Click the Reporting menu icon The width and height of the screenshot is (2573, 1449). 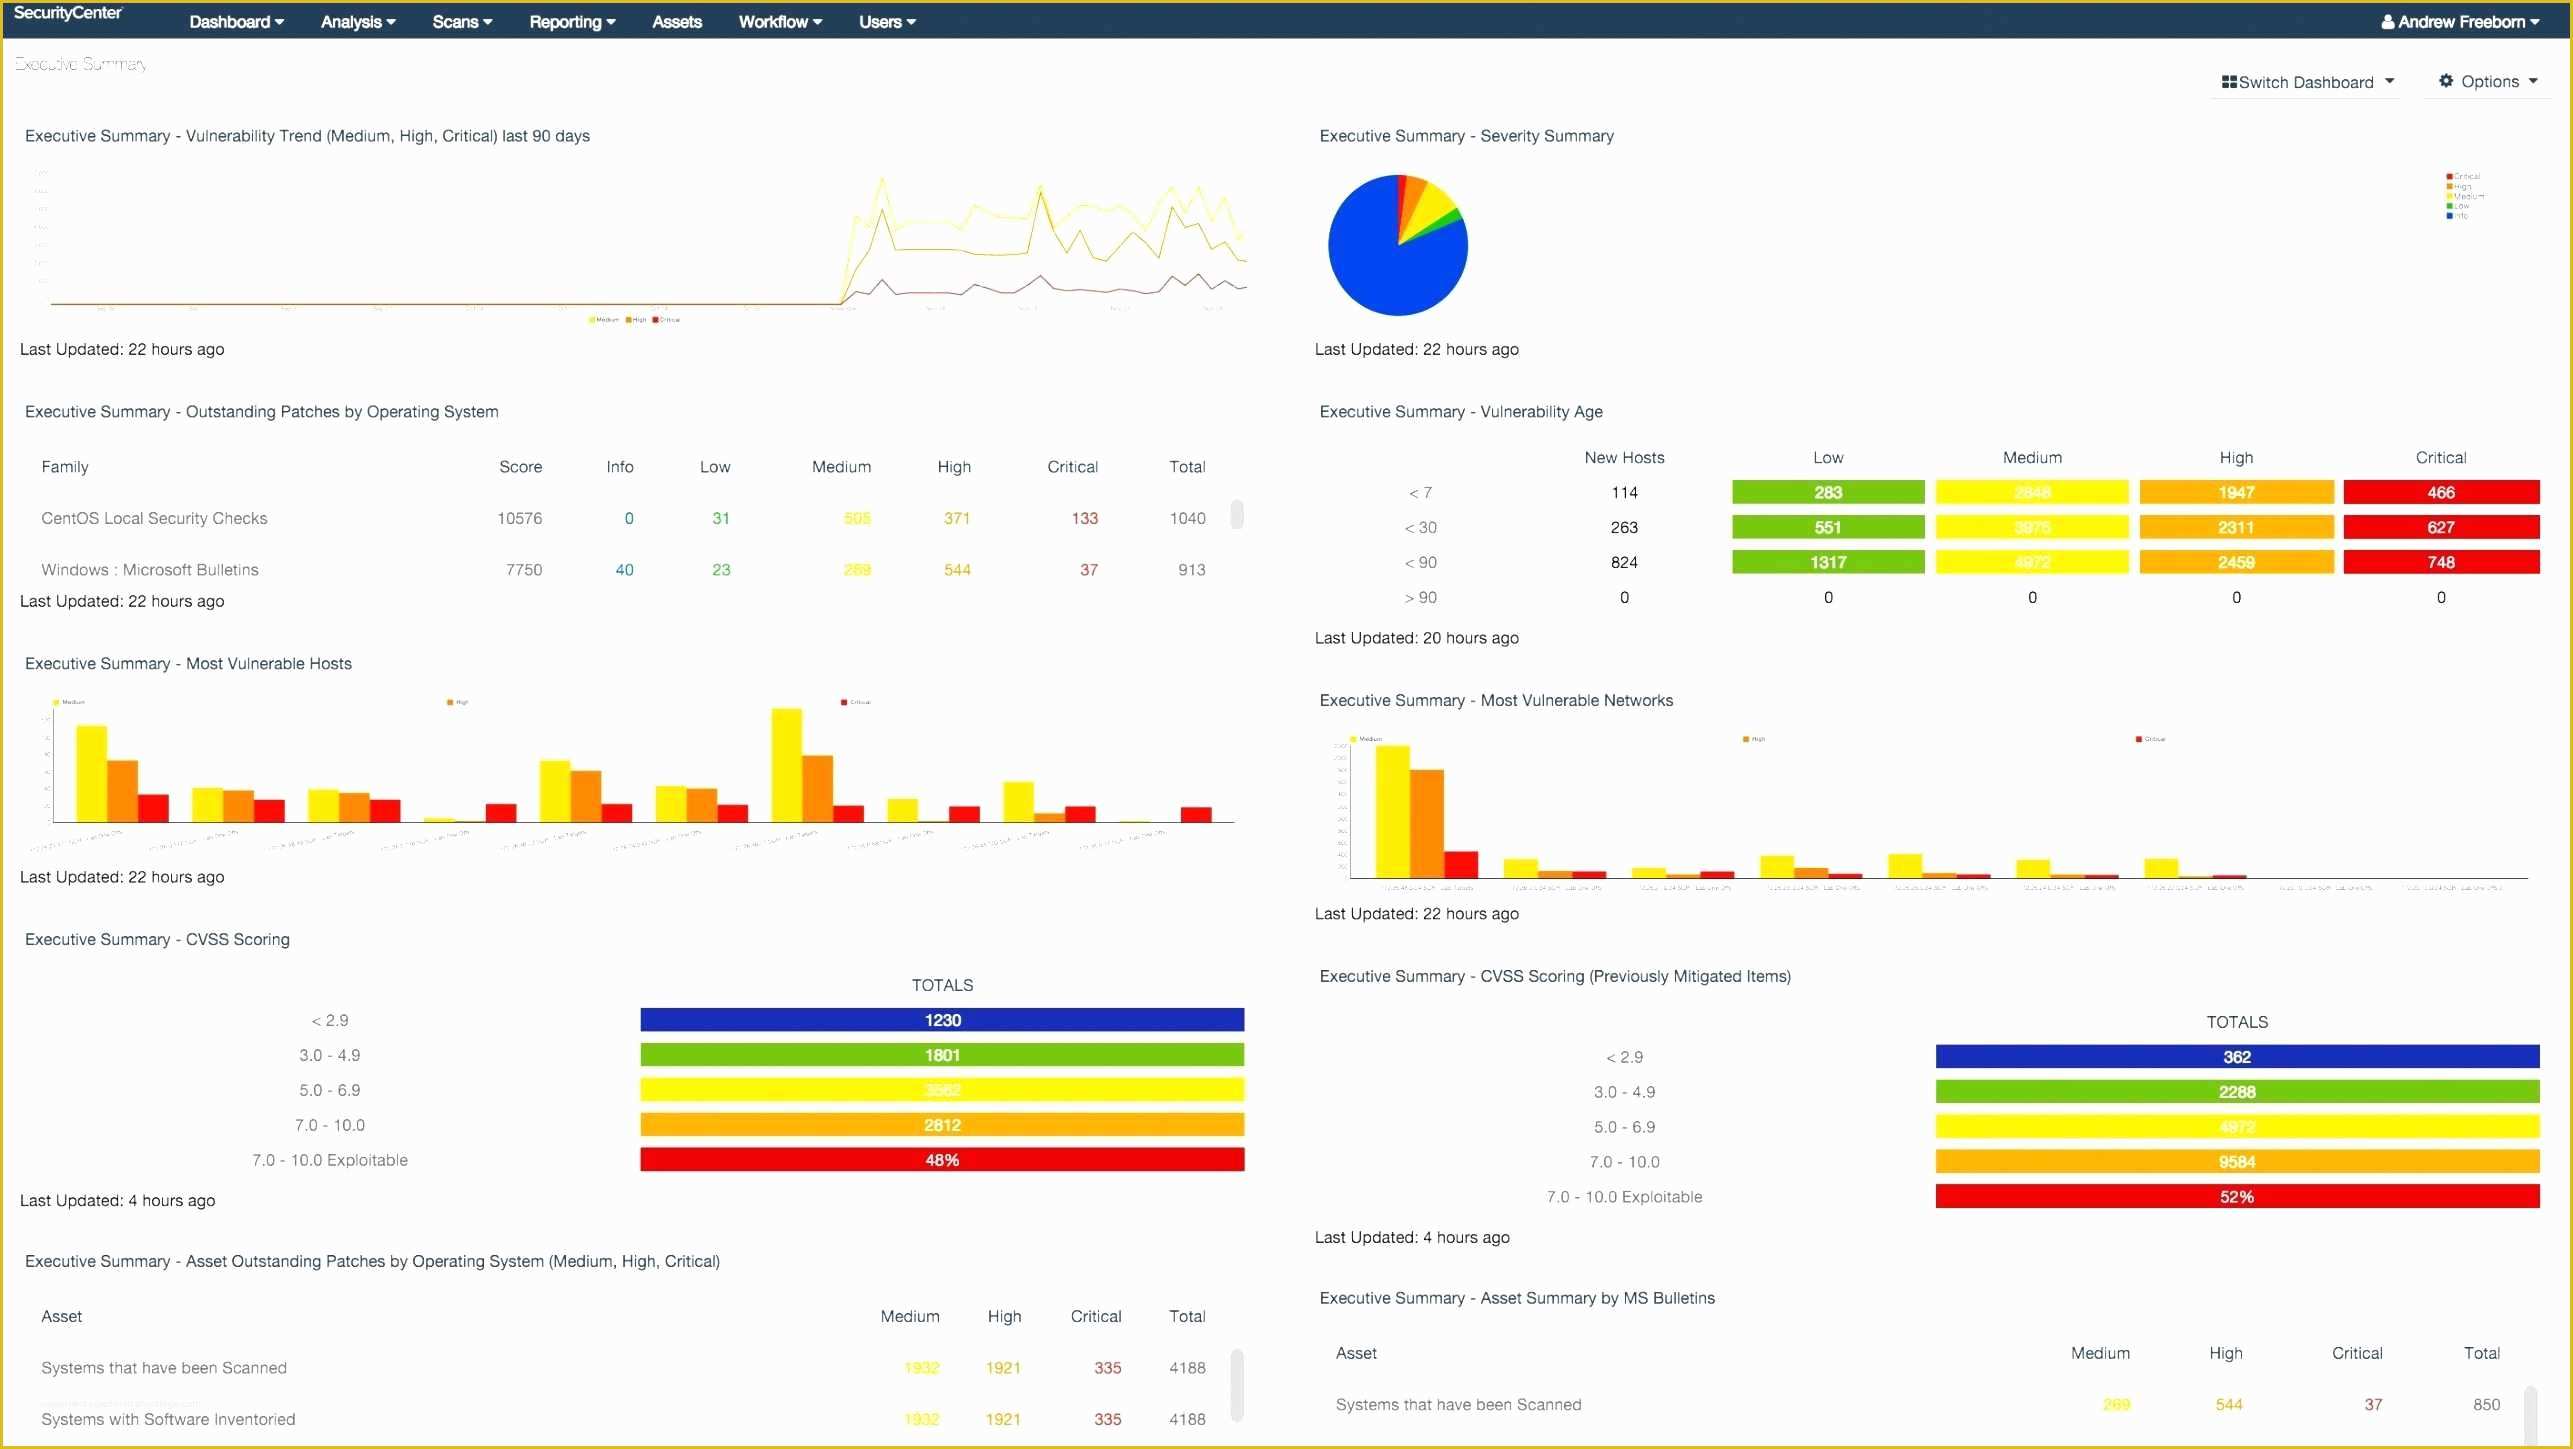point(569,21)
